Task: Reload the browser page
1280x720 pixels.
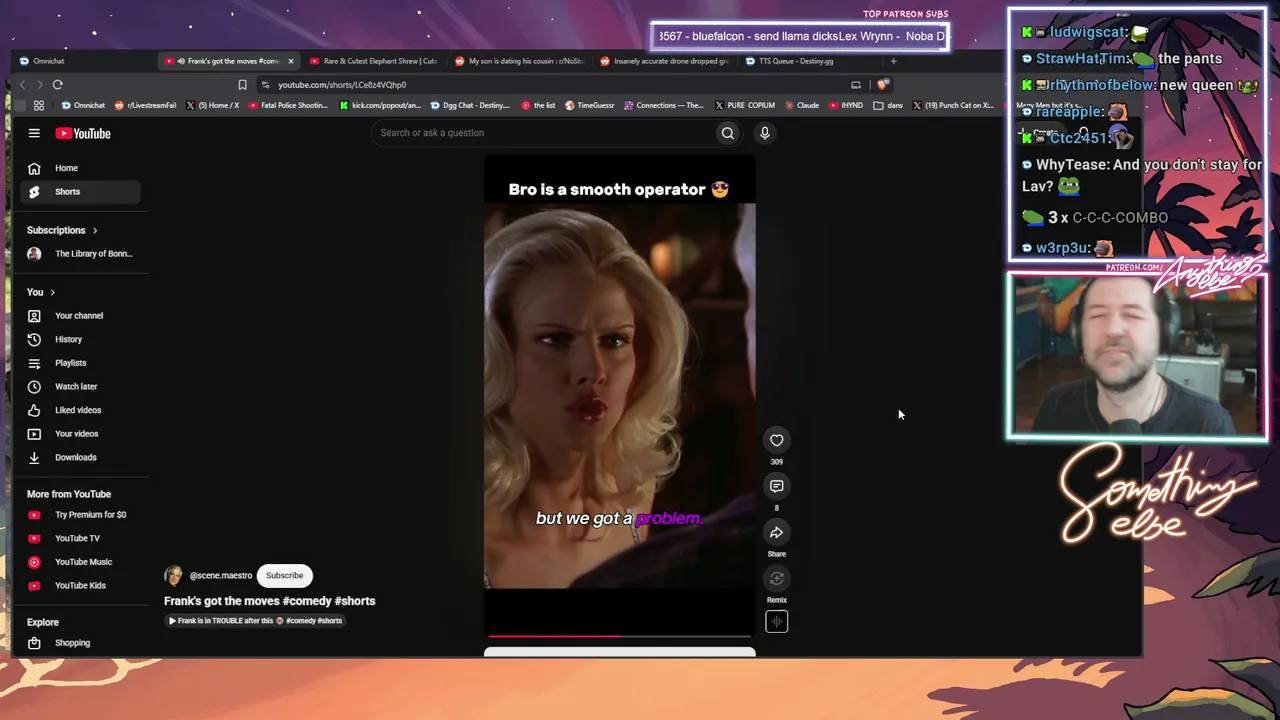Action: pos(58,85)
